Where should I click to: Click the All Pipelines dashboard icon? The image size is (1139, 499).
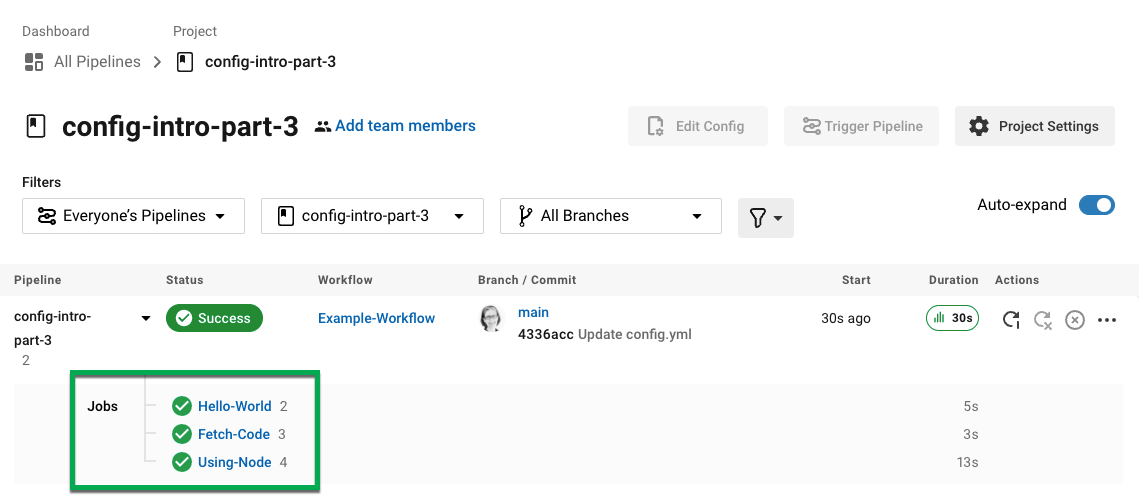tap(34, 62)
